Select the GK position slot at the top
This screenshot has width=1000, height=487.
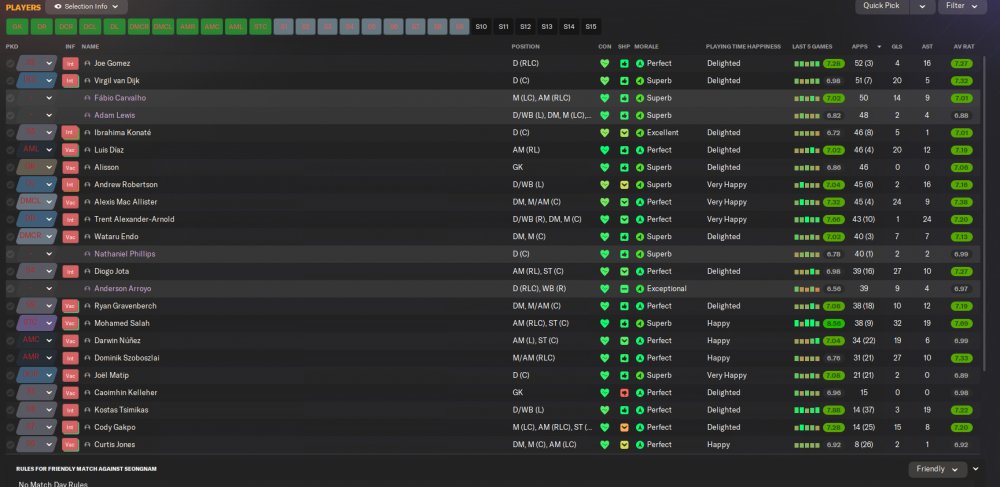[x=17, y=27]
